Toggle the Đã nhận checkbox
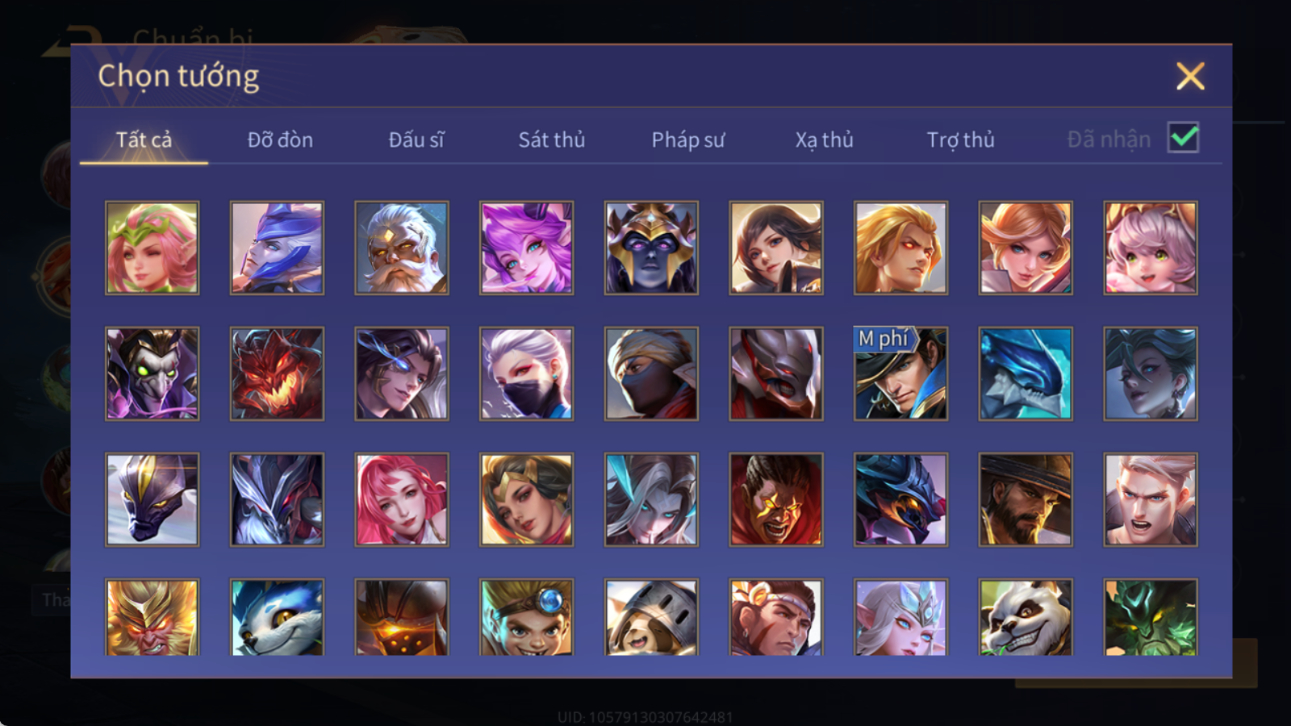Image resolution: width=1291 pixels, height=726 pixels. pos(1183,139)
